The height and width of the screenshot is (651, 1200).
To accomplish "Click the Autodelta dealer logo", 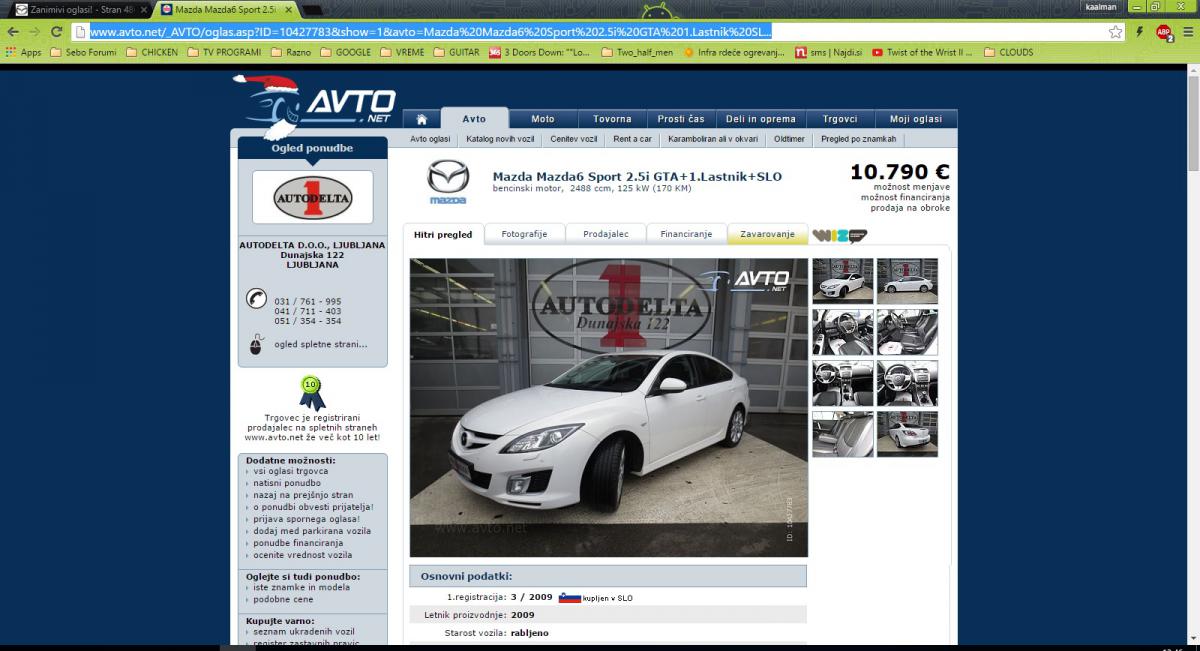I will pyautogui.click(x=312, y=197).
